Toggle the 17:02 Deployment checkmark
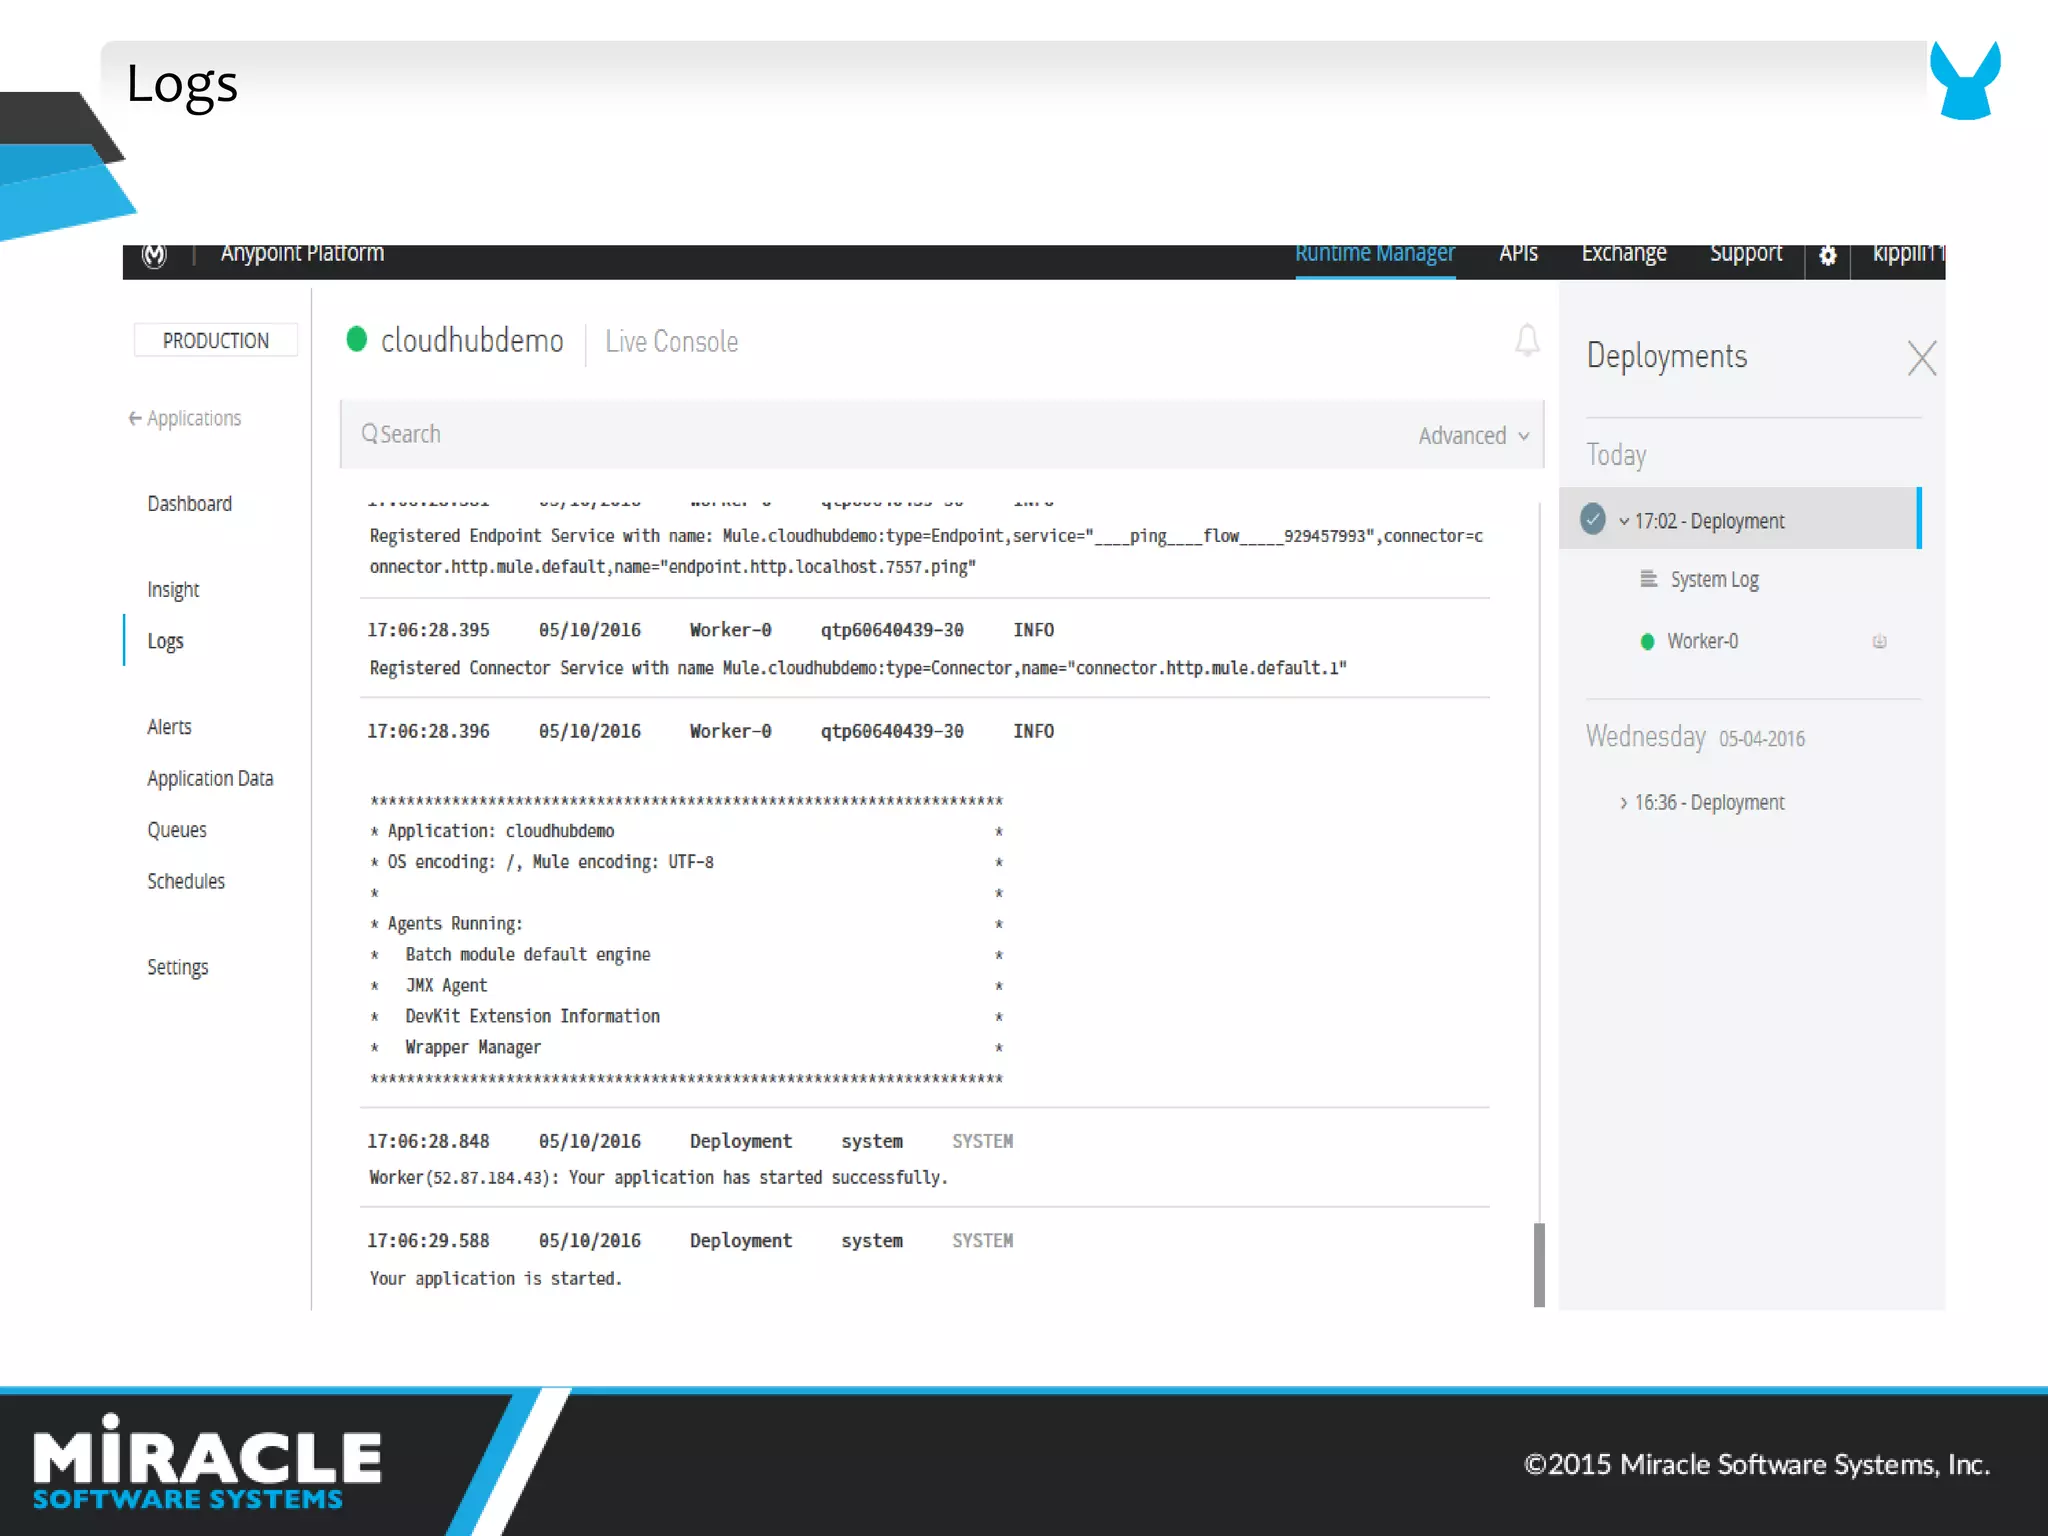2048x1536 pixels. tap(1593, 519)
